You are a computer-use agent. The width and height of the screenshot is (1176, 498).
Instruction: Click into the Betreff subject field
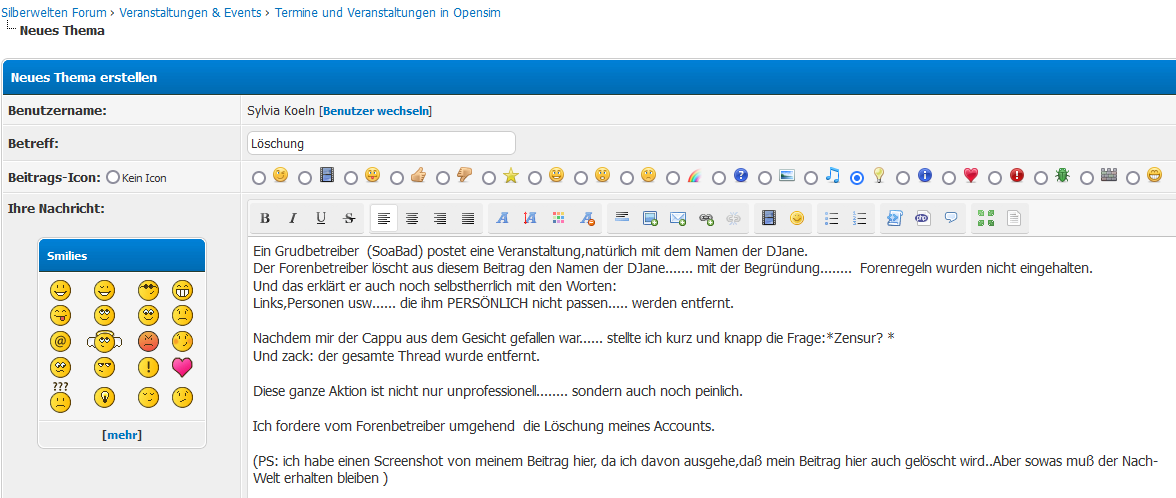381,143
